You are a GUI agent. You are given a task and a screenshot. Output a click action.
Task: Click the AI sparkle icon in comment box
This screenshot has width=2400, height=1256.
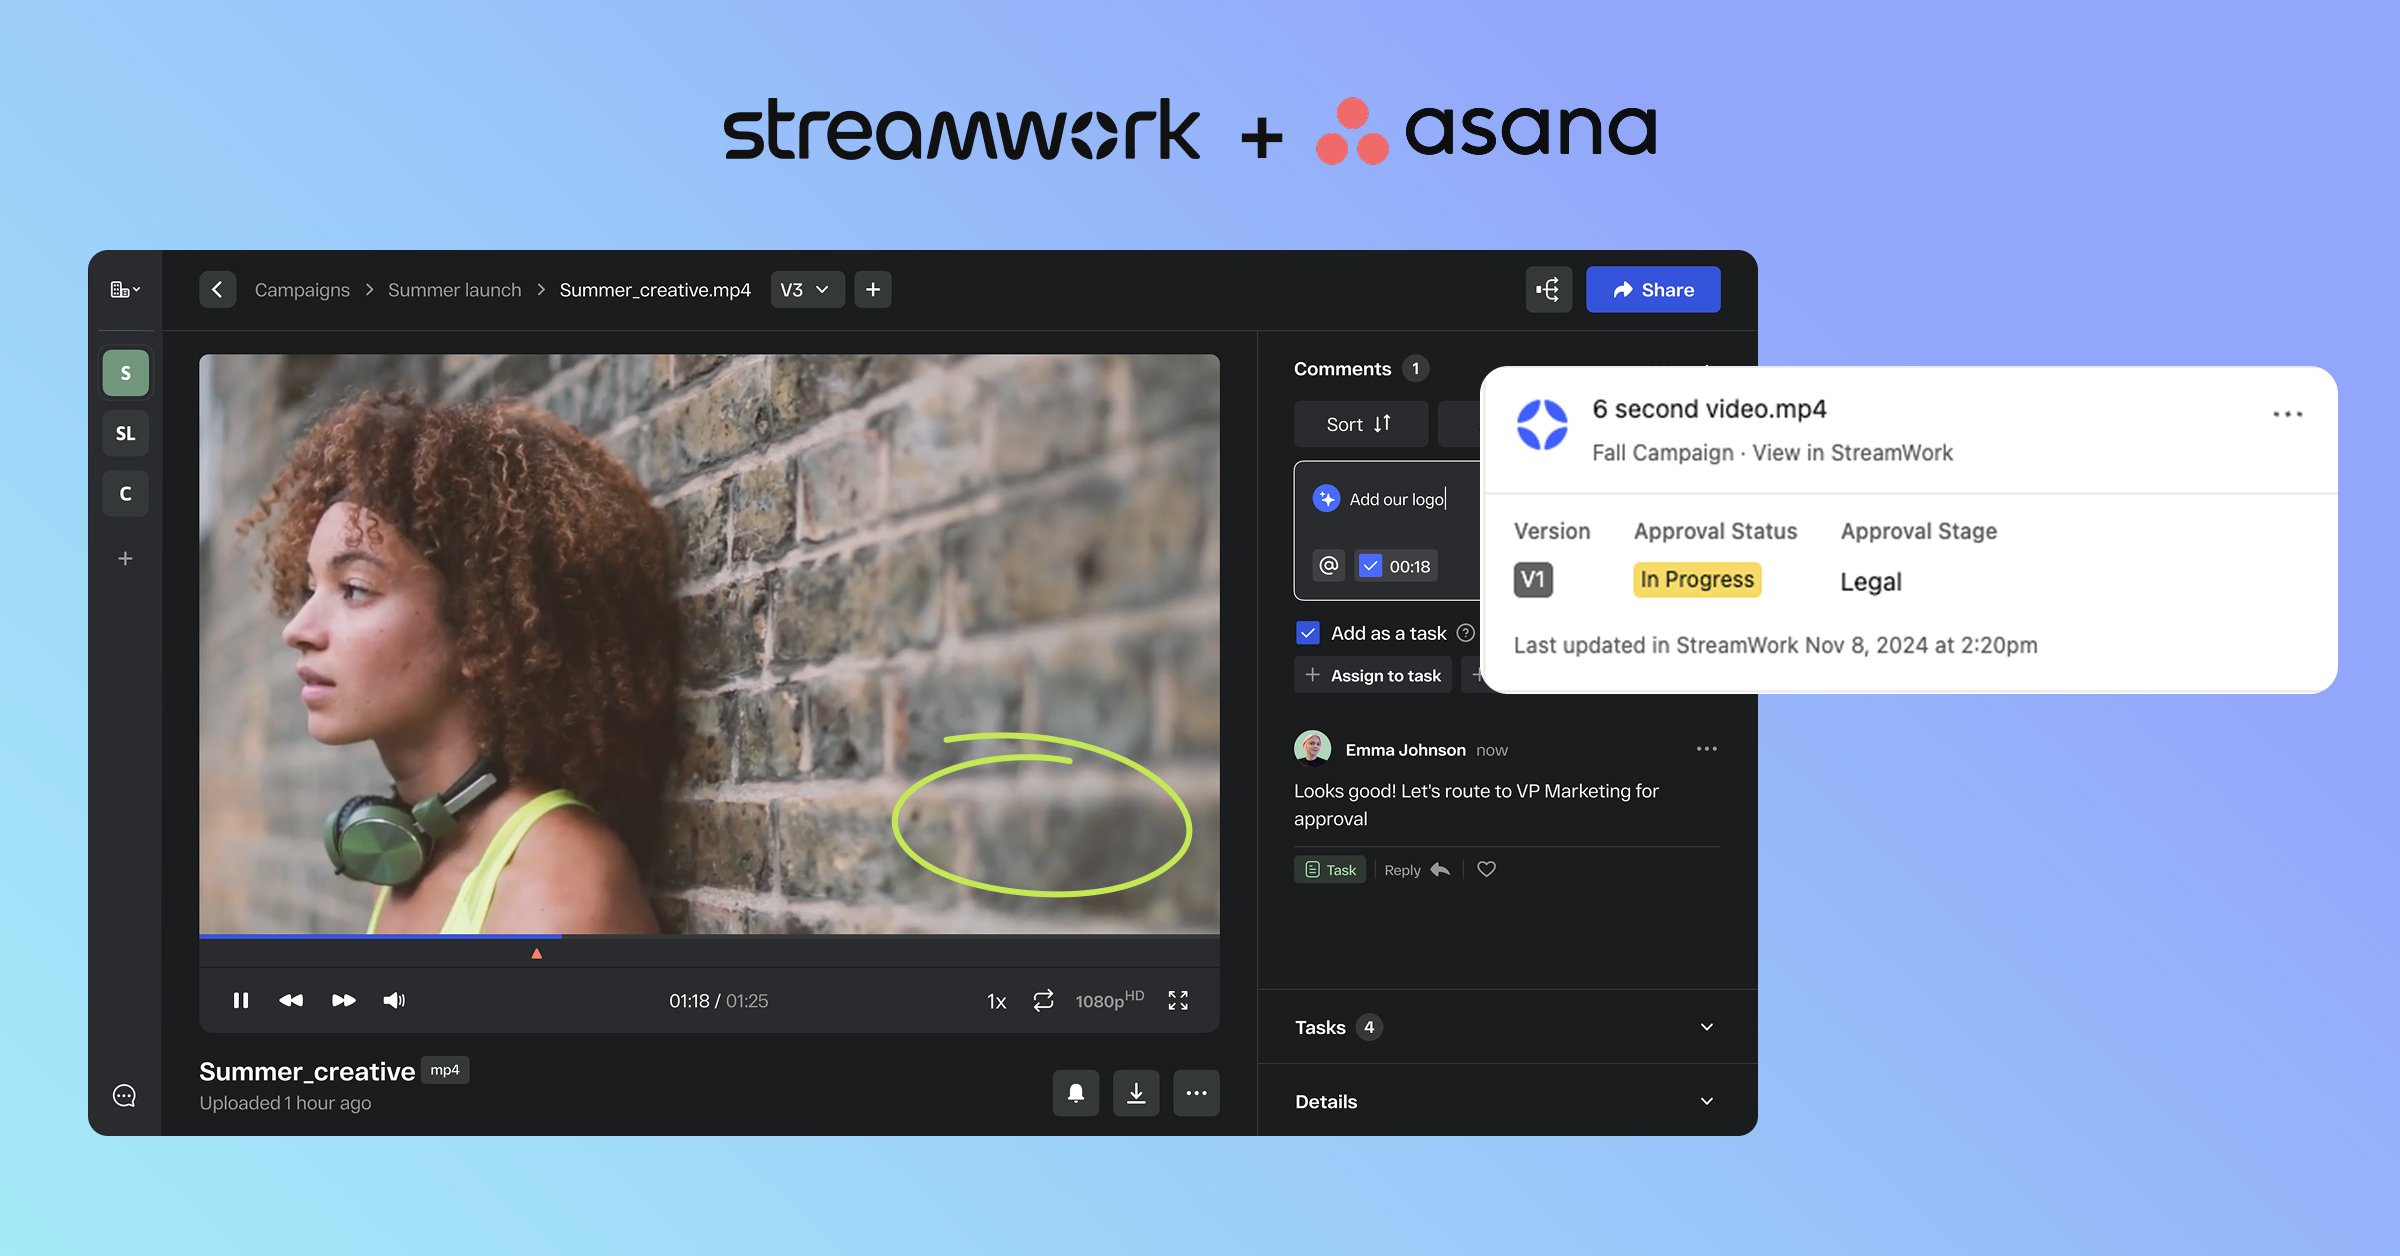[x=1325, y=498]
